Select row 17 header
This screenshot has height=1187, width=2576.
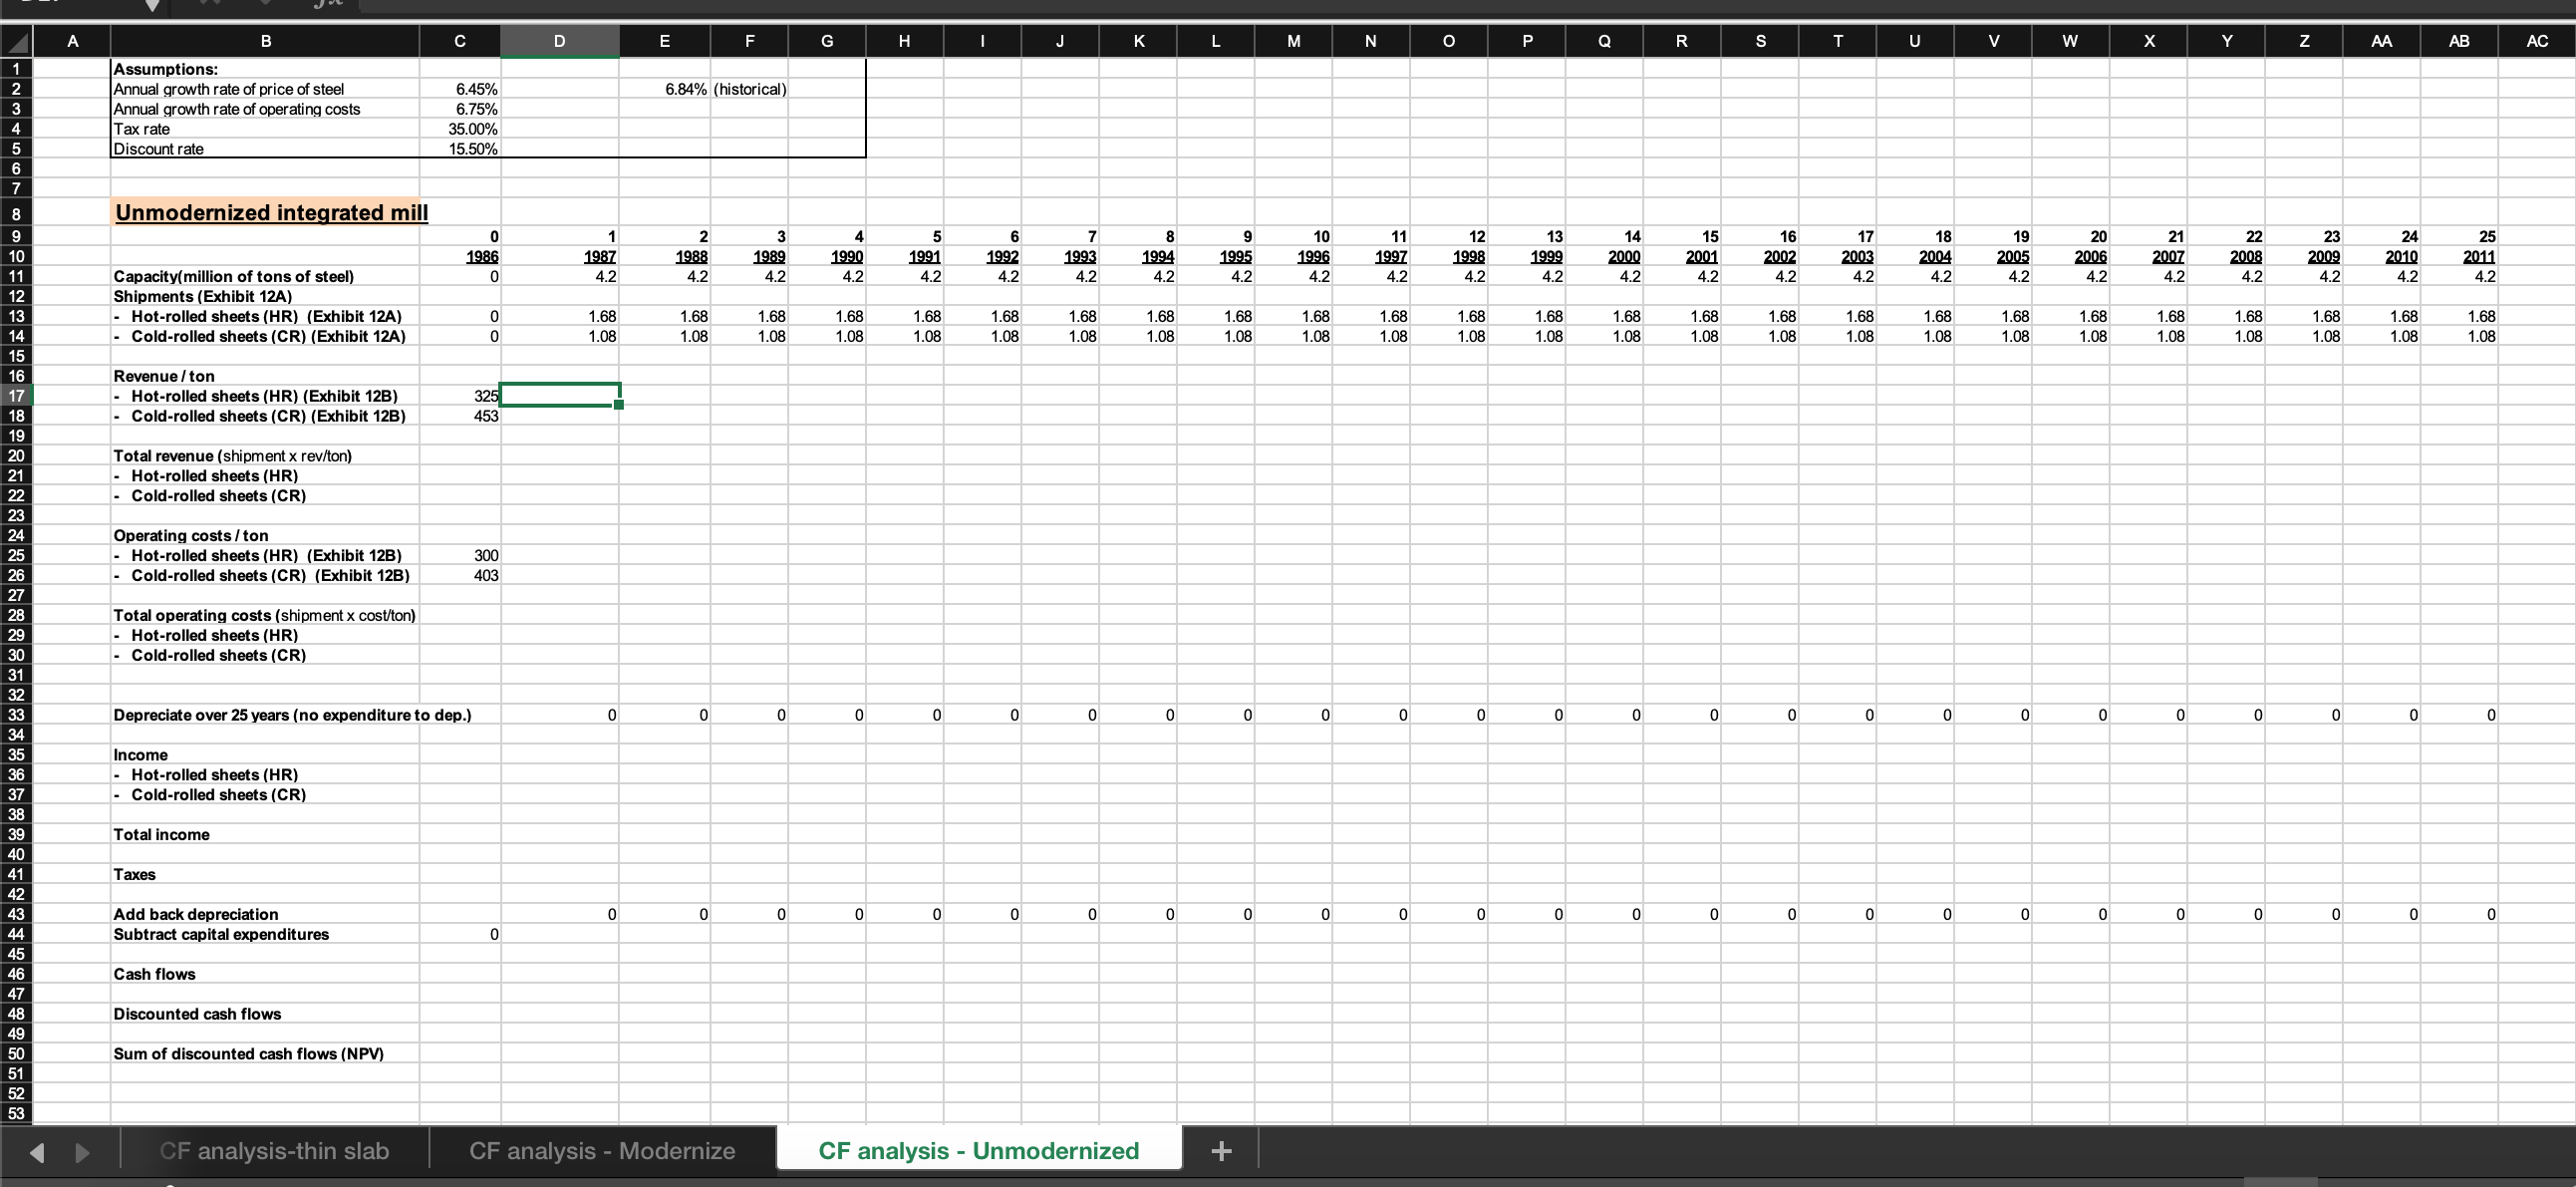(x=16, y=396)
